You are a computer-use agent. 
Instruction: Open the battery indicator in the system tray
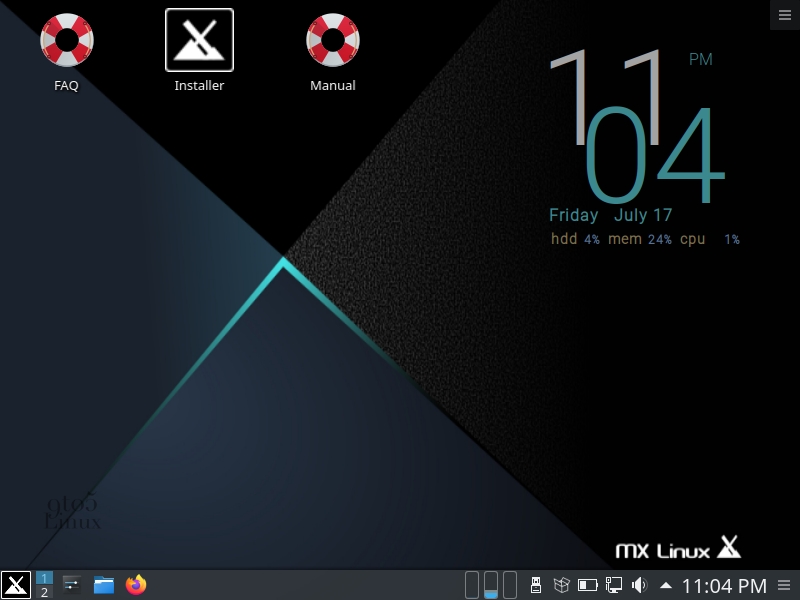click(586, 585)
